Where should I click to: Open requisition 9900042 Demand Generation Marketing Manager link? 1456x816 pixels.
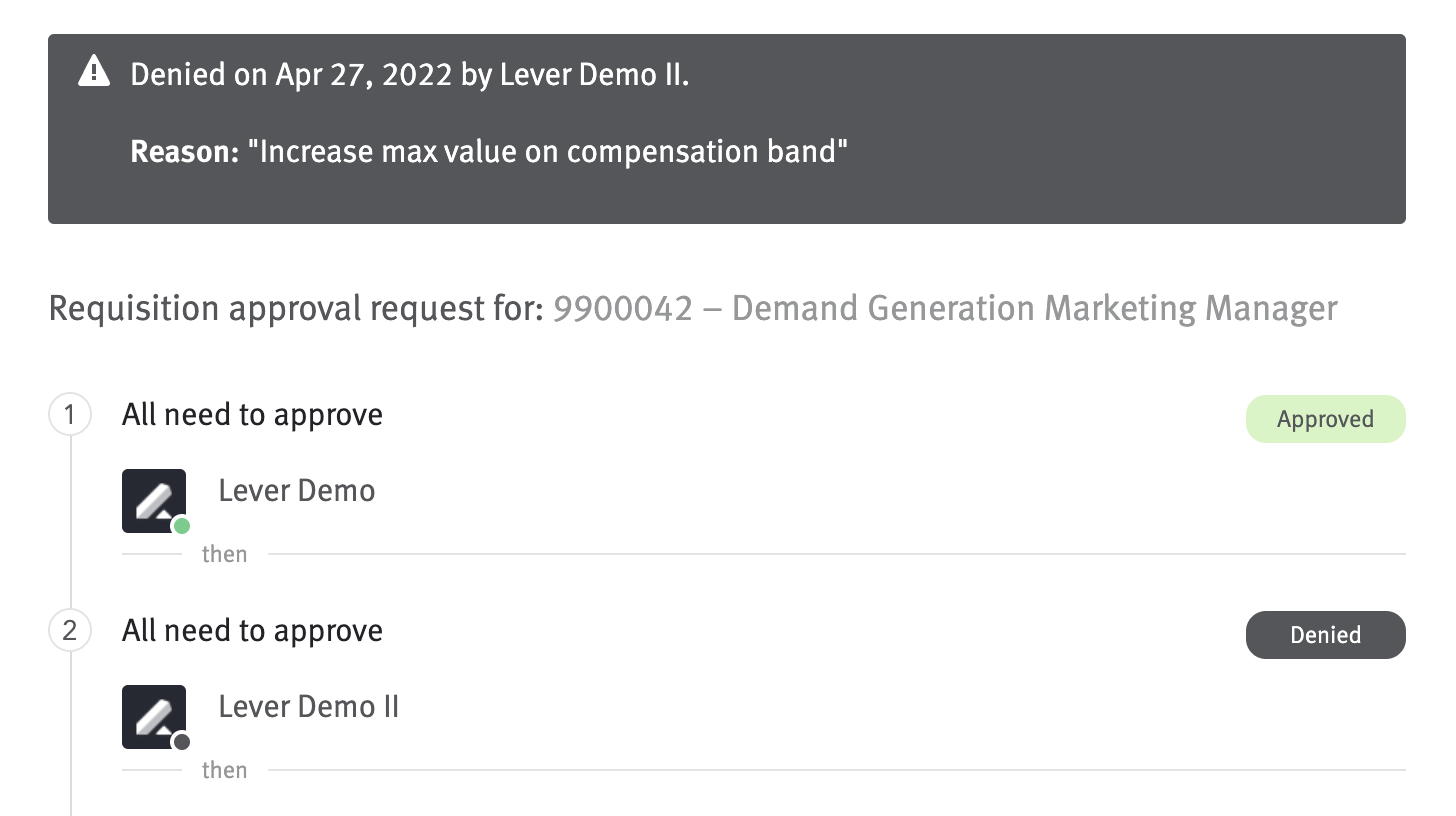click(945, 308)
